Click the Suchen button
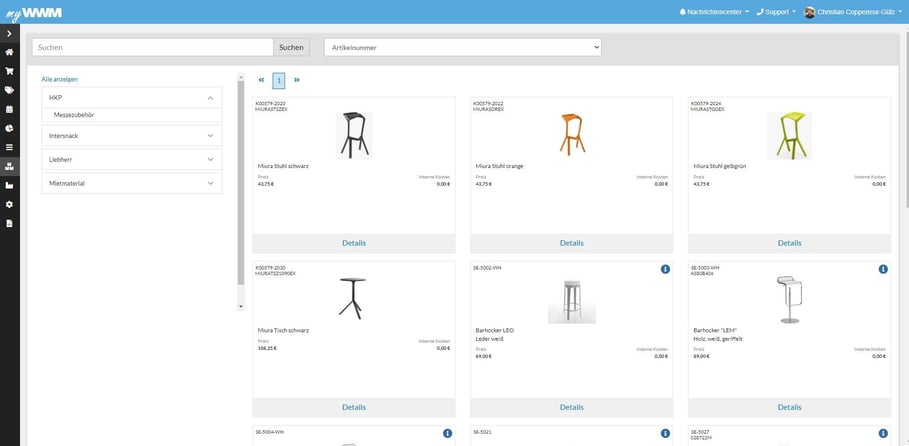 pos(291,48)
